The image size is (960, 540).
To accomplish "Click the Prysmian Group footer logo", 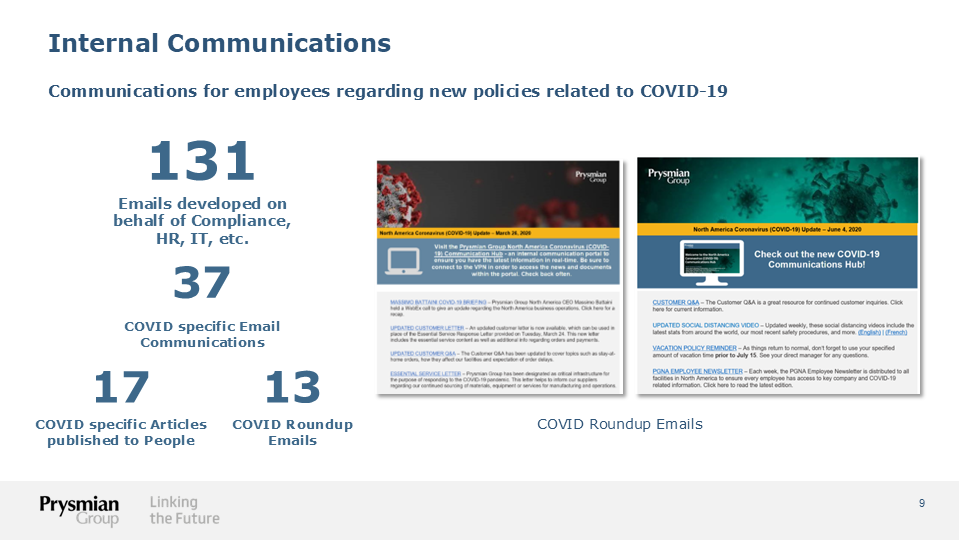I will [80, 510].
